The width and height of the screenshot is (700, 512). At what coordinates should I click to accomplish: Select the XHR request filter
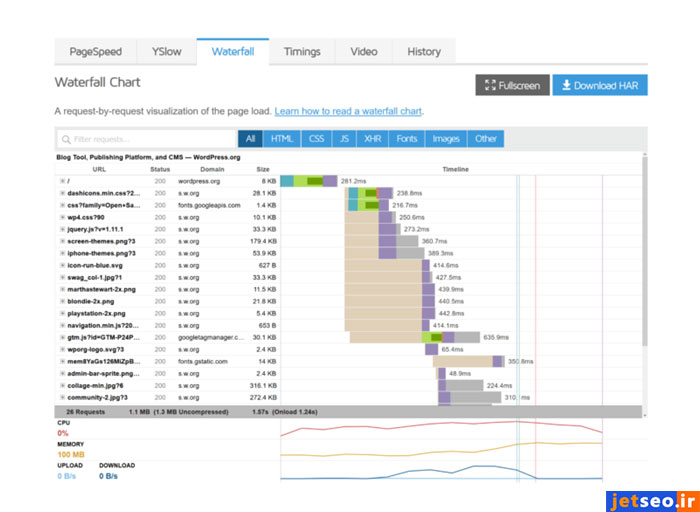pyautogui.click(x=372, y=139)
